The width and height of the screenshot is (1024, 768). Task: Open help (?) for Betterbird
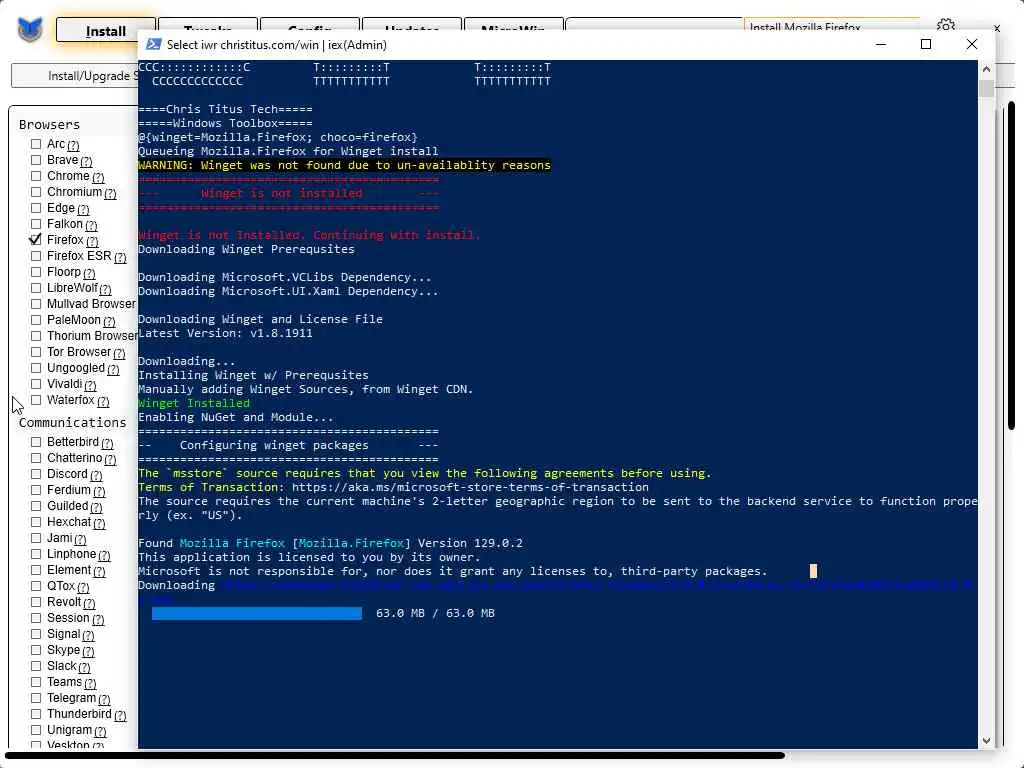(x=107, y=443)
